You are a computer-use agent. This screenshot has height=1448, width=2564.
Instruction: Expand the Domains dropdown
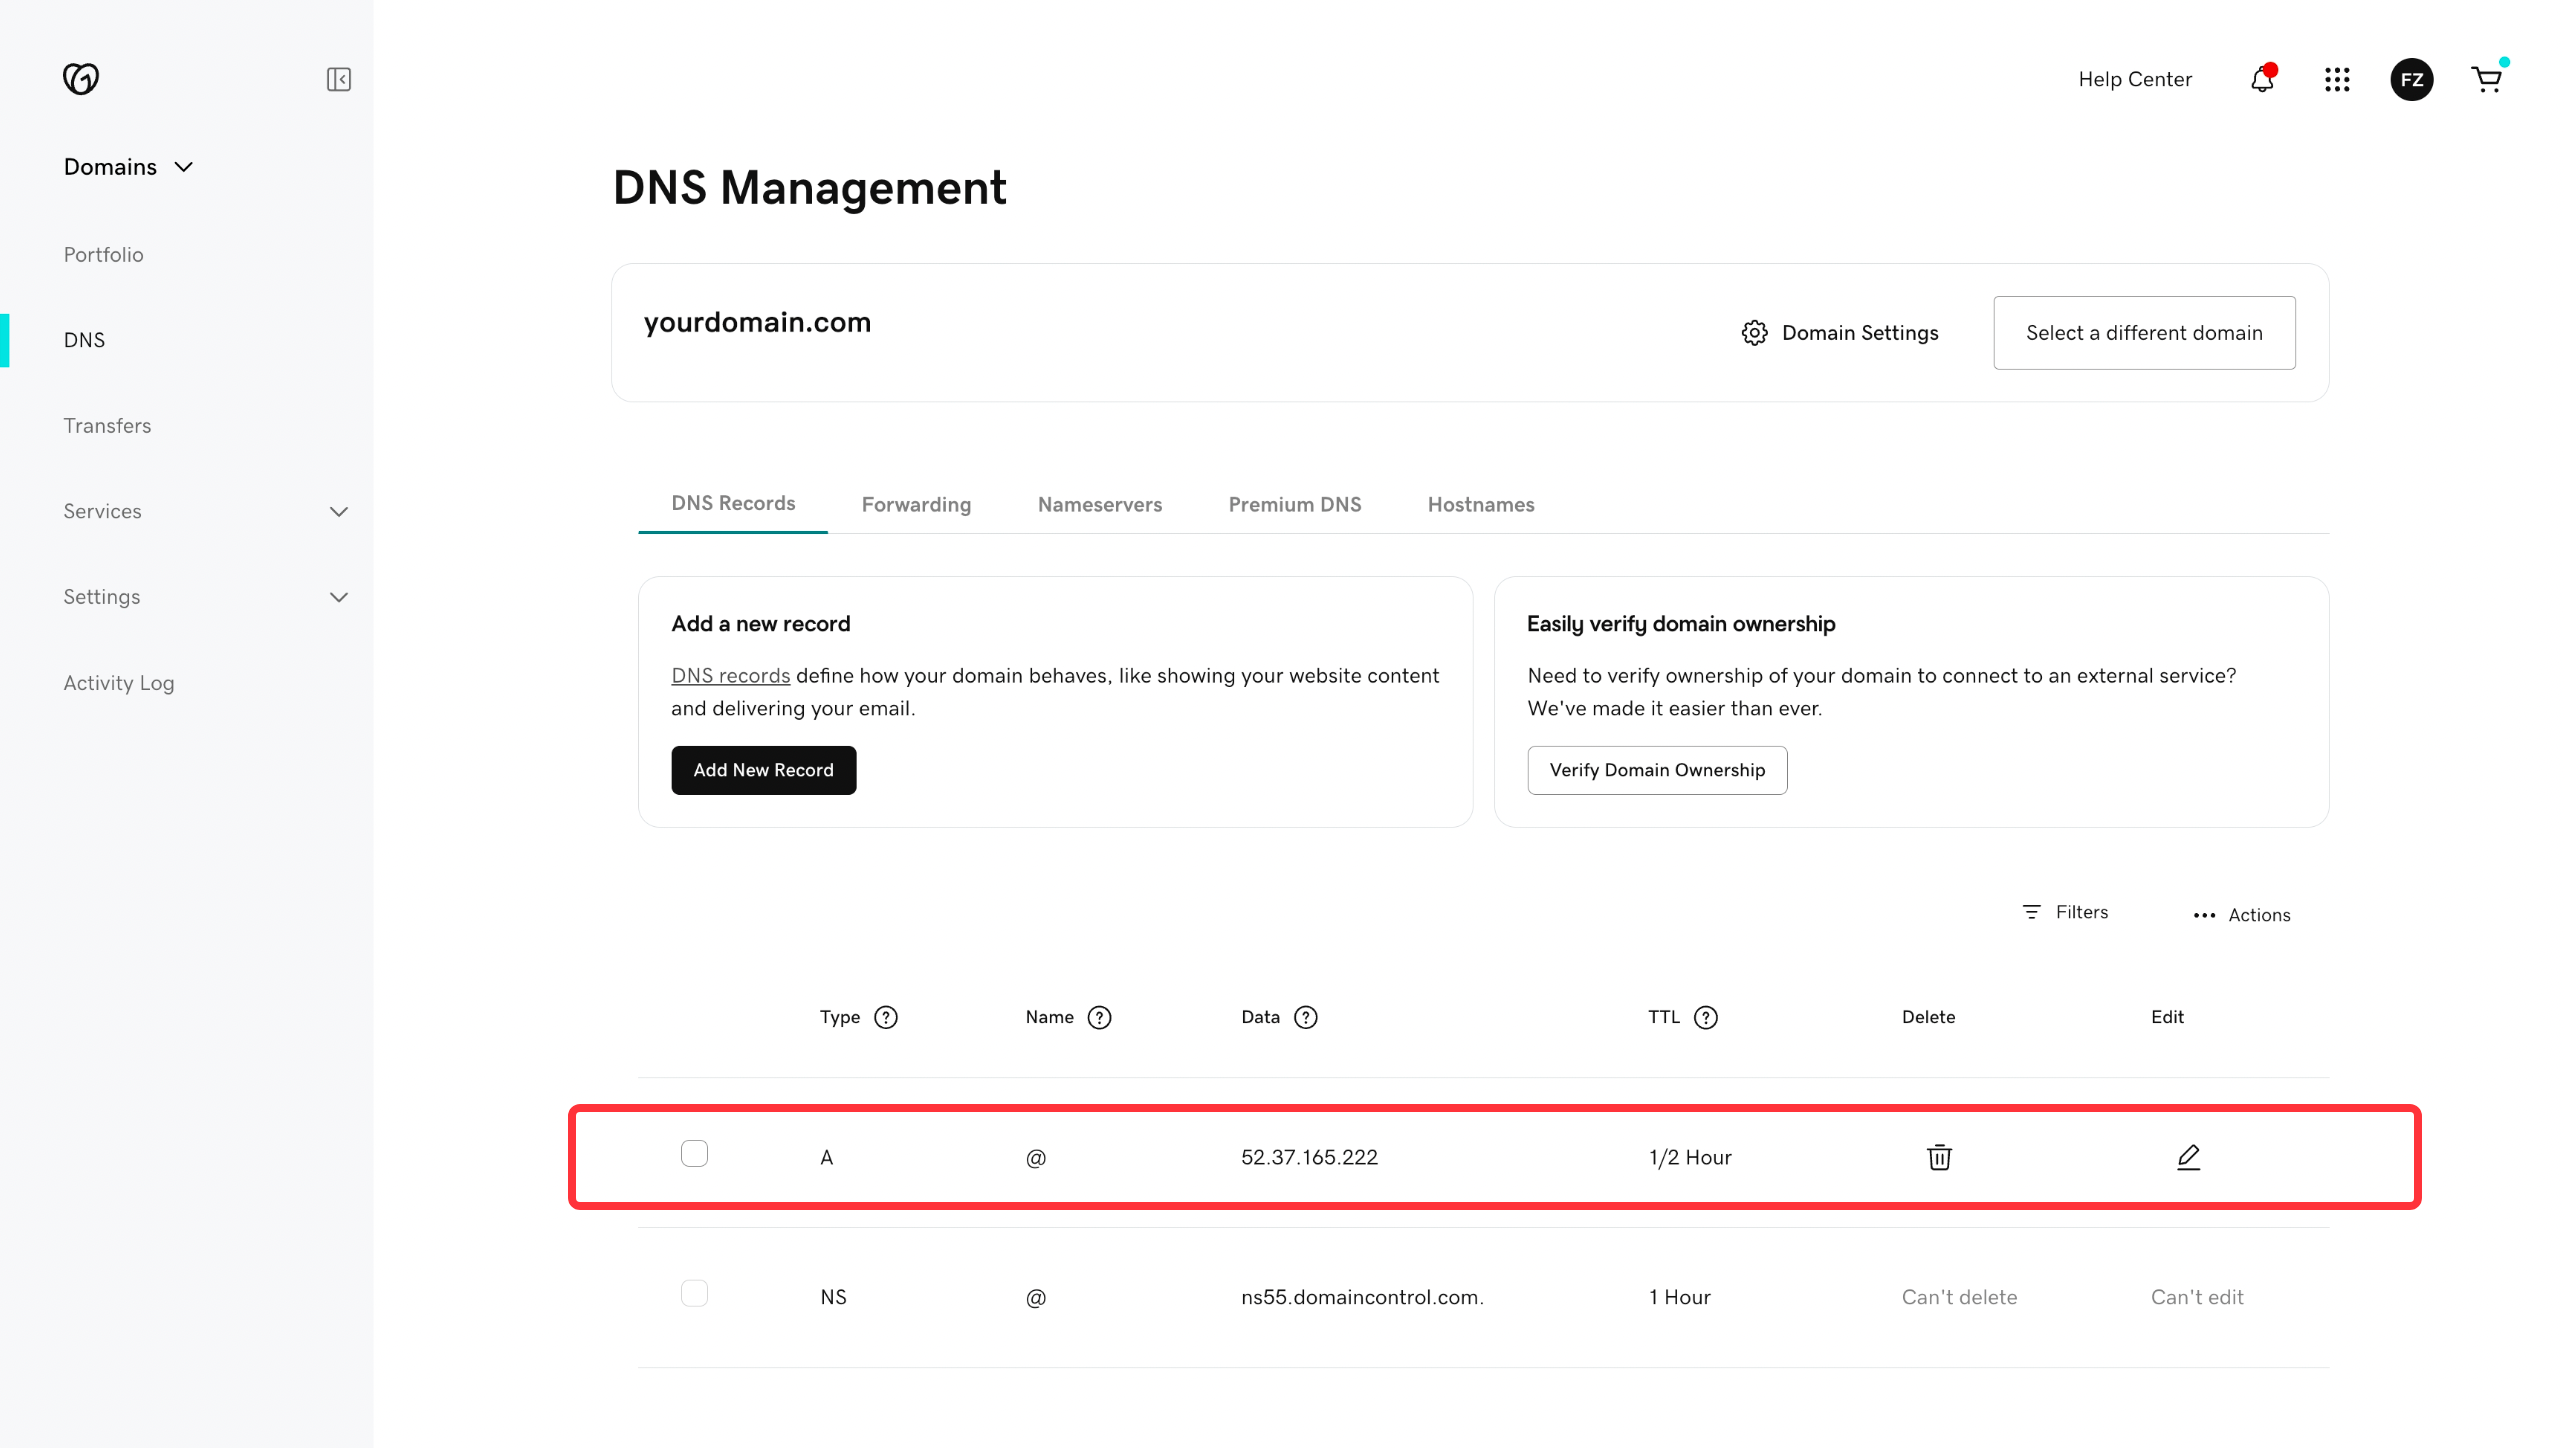click(128, 167)
